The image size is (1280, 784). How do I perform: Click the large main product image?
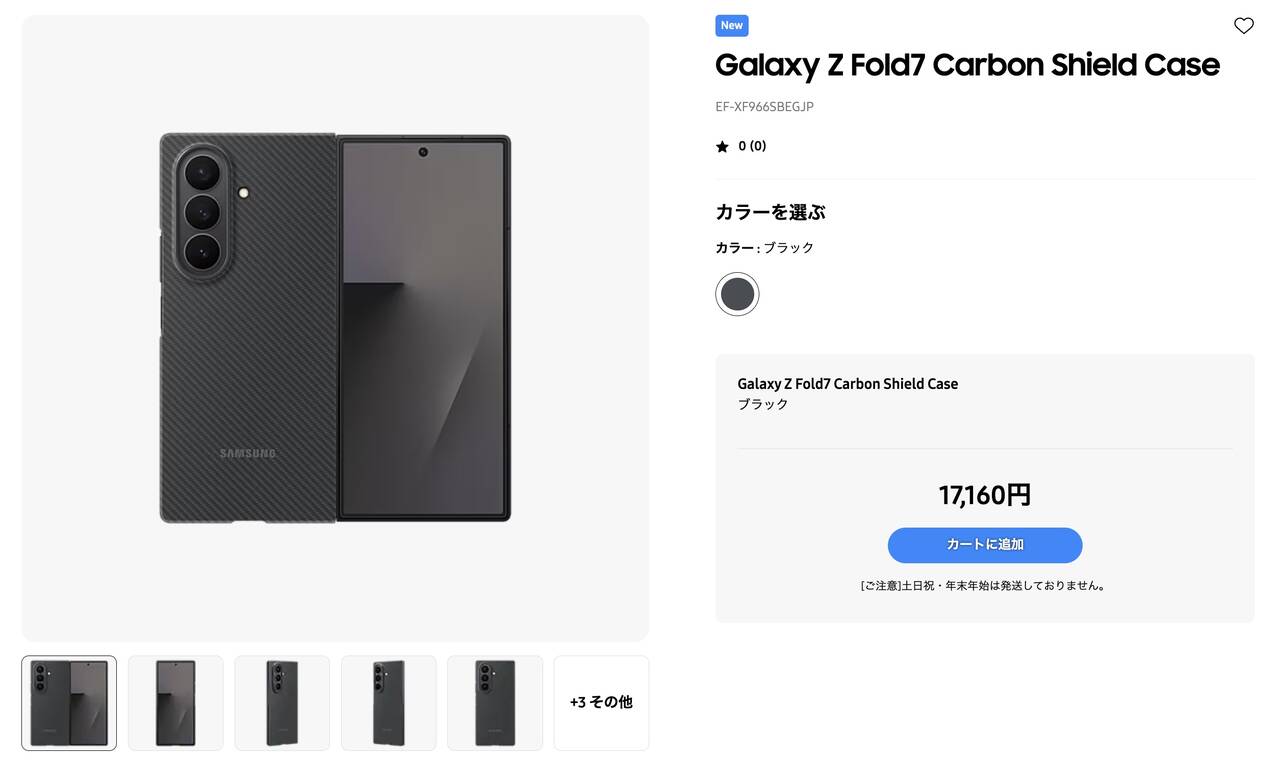pos(335,328)
